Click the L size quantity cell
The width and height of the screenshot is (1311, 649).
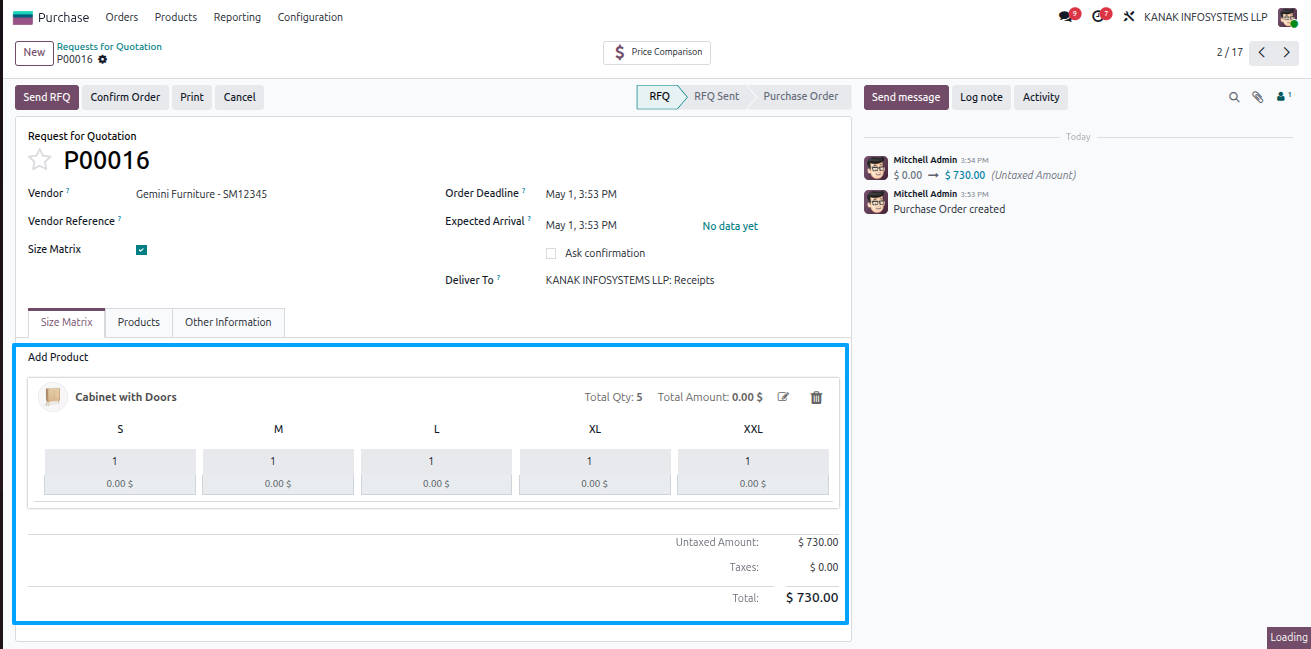pos(436,461)
